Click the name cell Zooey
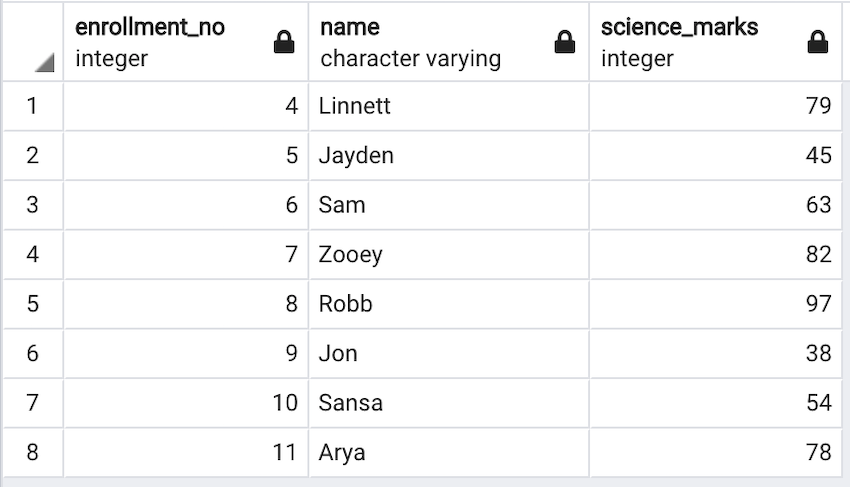Image resolution: width=850 pixels, height=487 pixels. click(448, 254)
